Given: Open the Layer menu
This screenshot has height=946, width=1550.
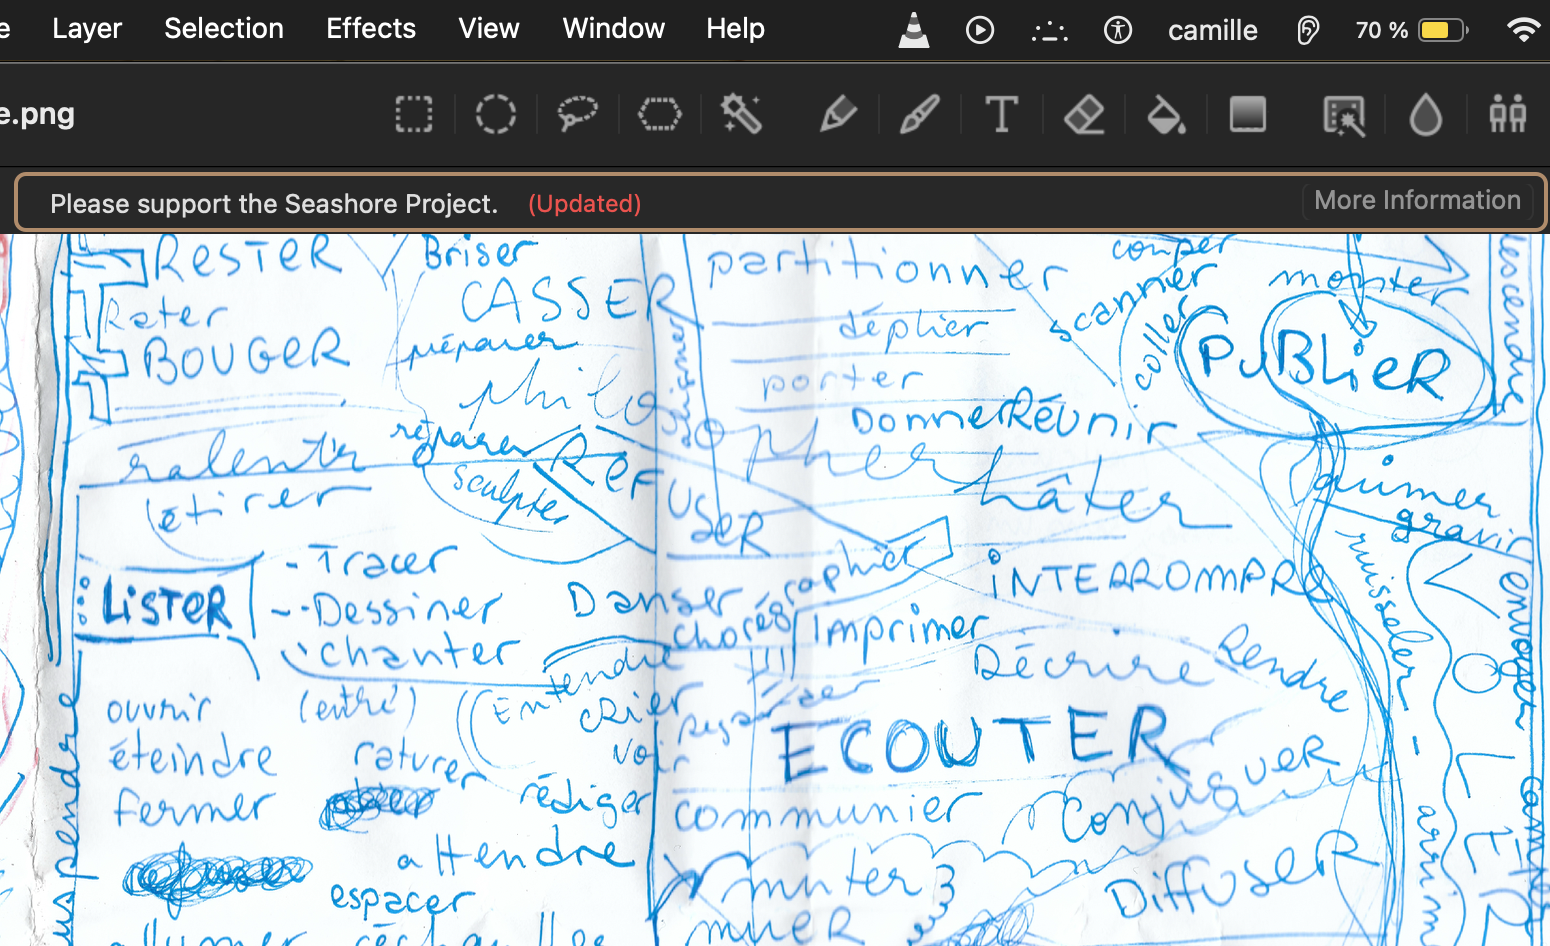Looking at the screenshot, I should (x=87, y=29).
